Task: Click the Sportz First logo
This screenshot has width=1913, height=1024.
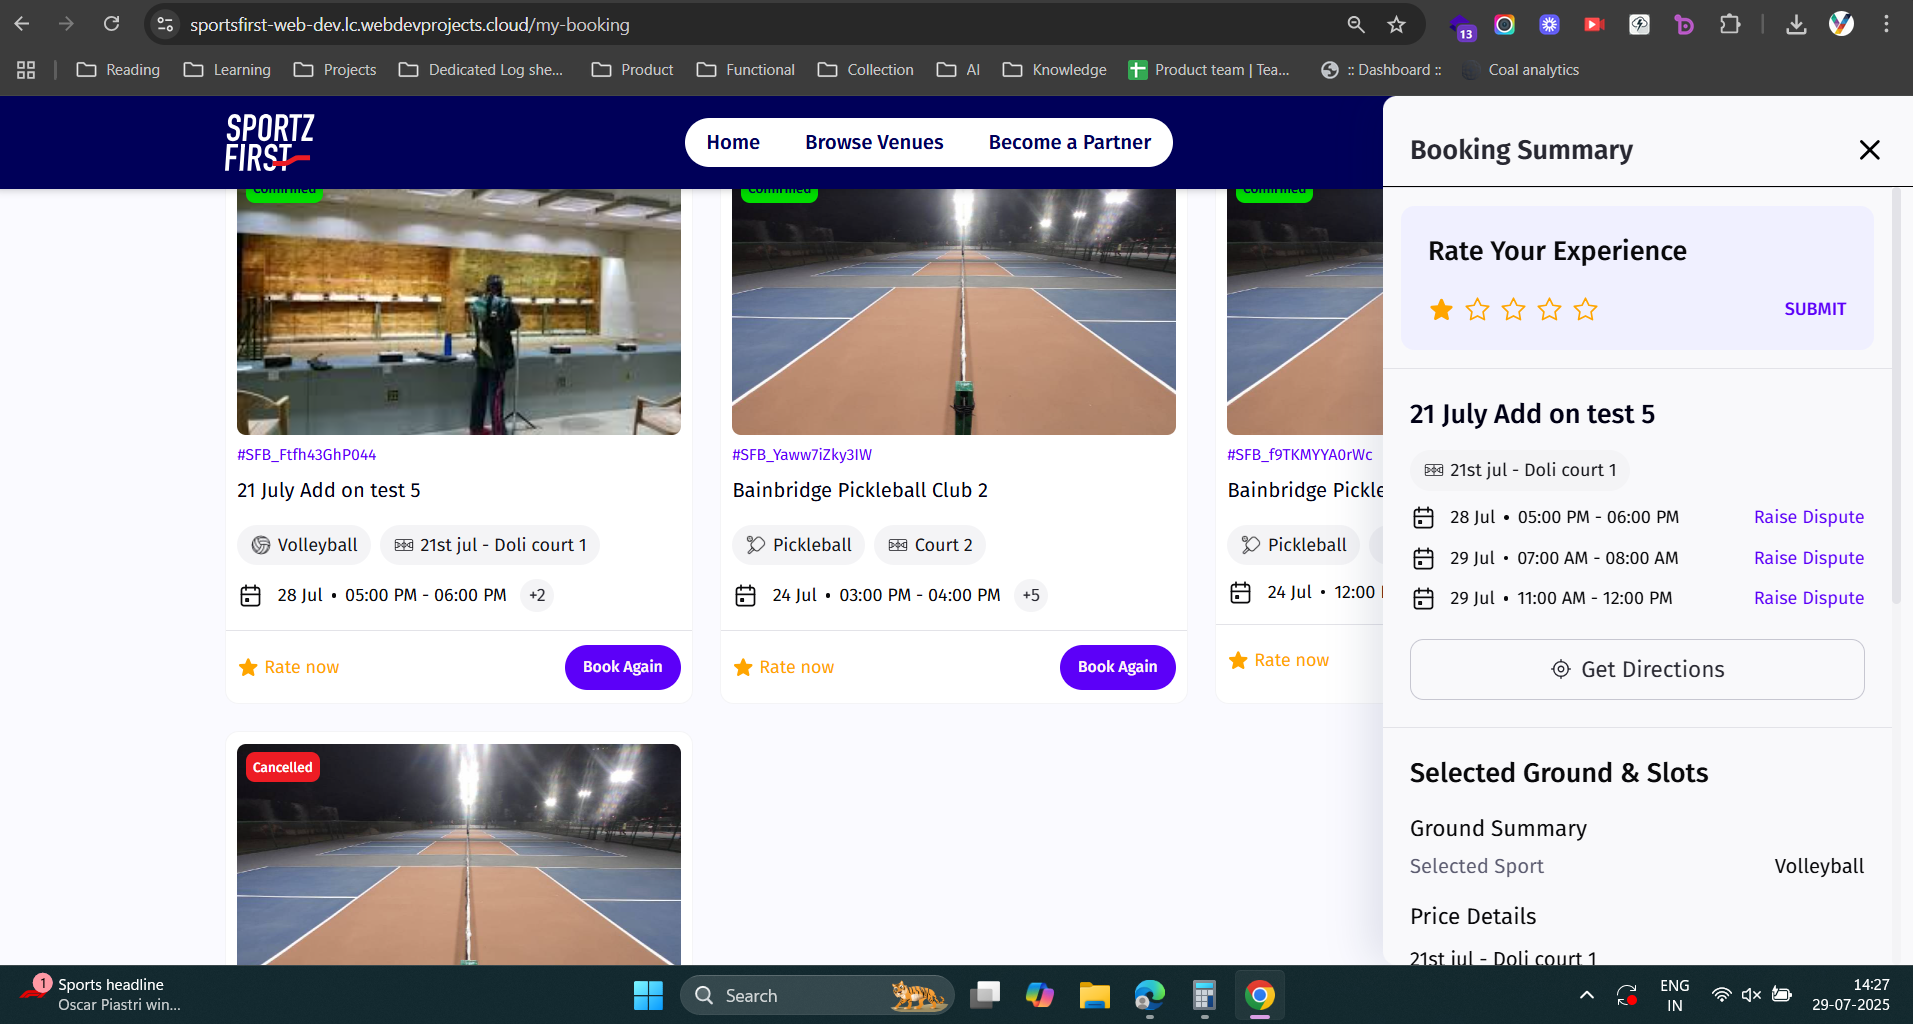Action: point(268,142)
